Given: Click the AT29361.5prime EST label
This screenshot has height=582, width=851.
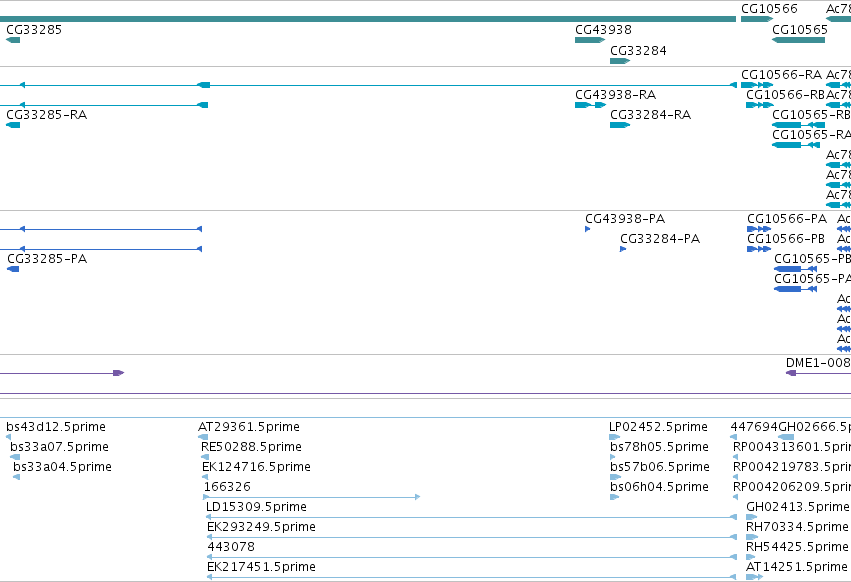Looking at the screenshot, I should tap(249, 427).
